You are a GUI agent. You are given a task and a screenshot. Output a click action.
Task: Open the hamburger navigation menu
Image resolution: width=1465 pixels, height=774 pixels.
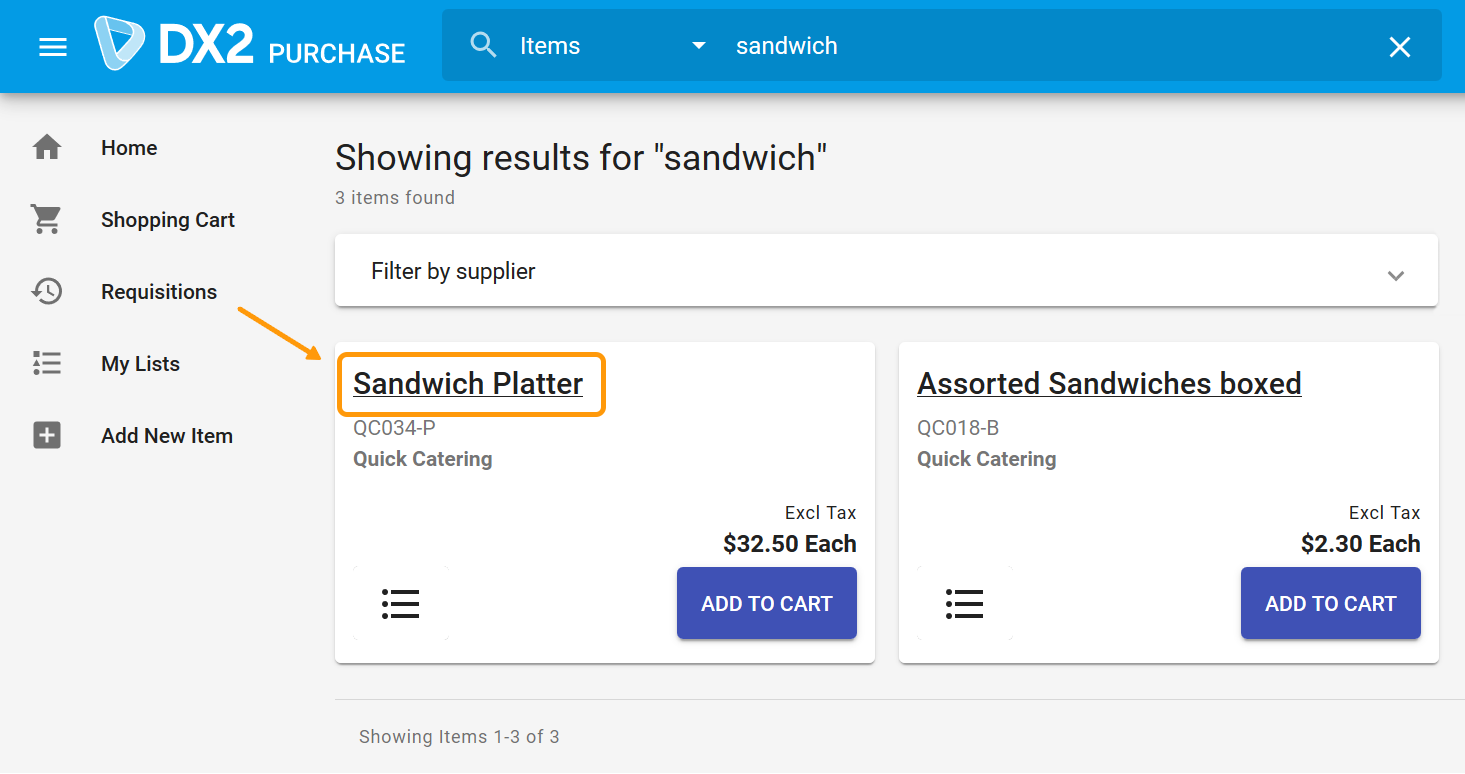[x=53, y=47]
